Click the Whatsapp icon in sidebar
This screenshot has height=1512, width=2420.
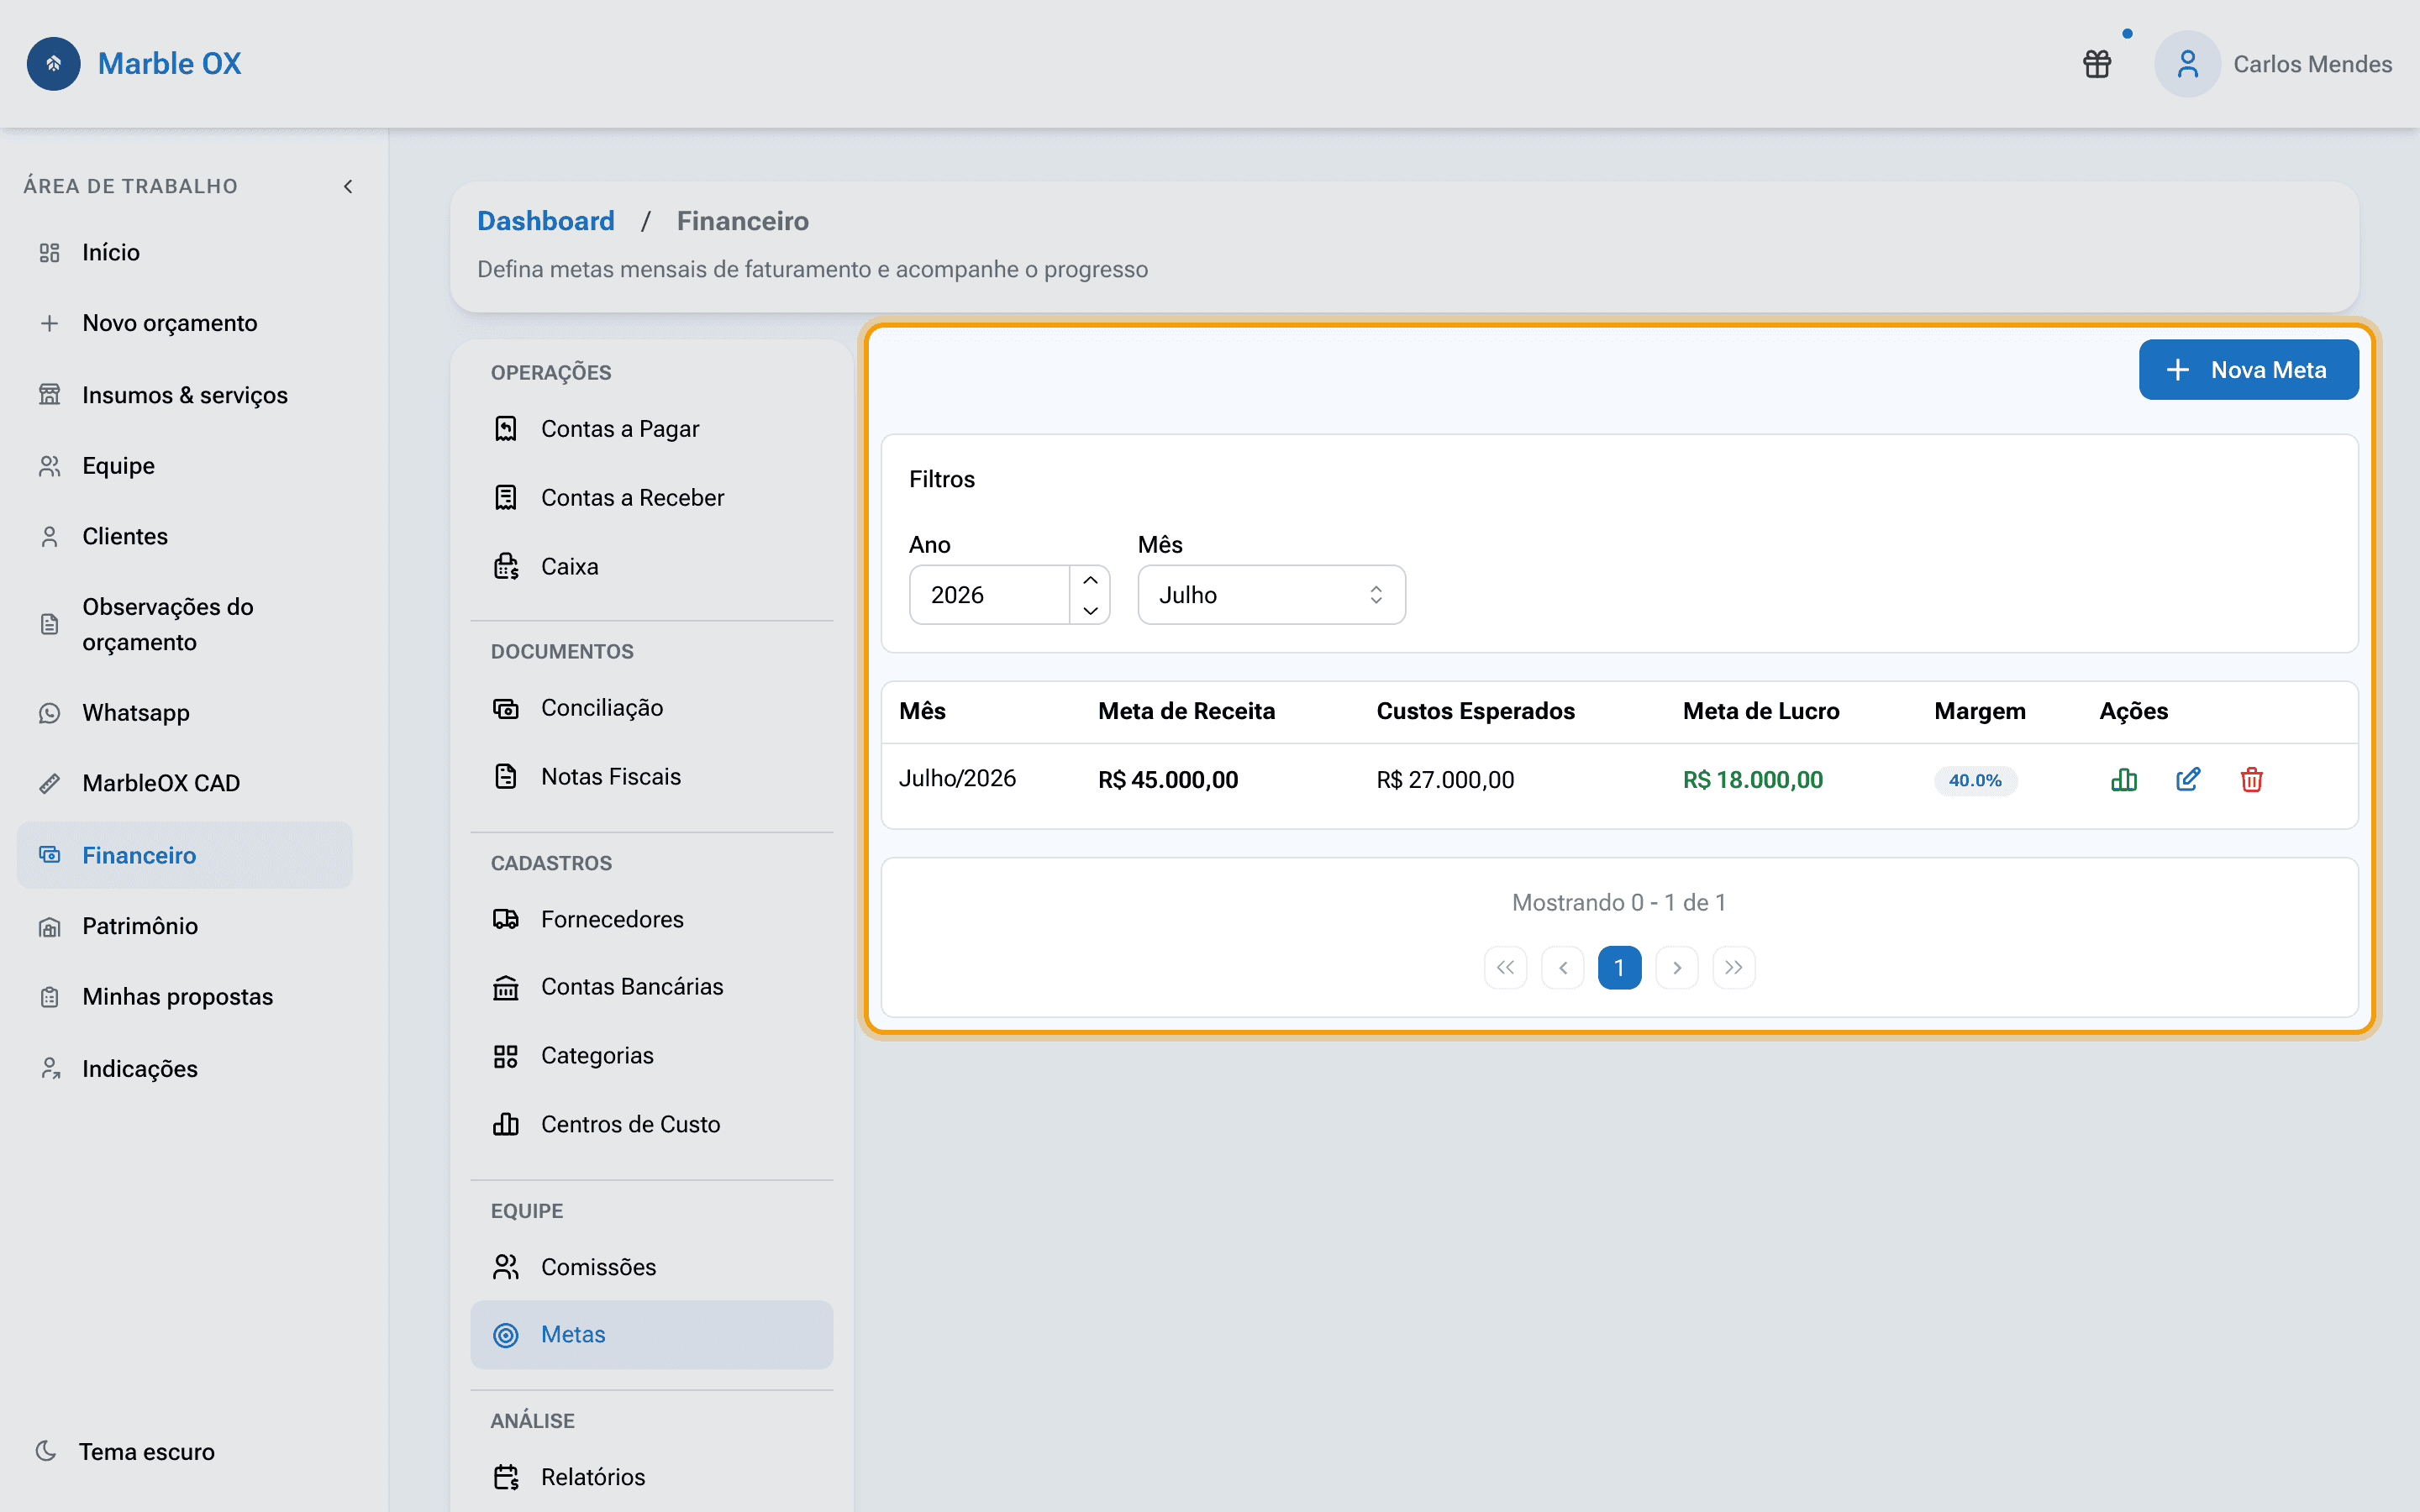coord(49,713)
